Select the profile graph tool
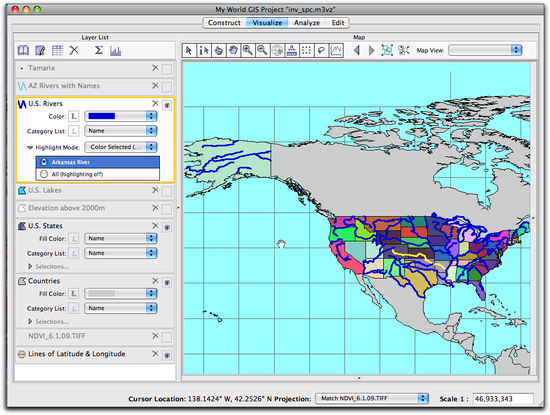This screenshot has height=415, width=550. point(336,51)
